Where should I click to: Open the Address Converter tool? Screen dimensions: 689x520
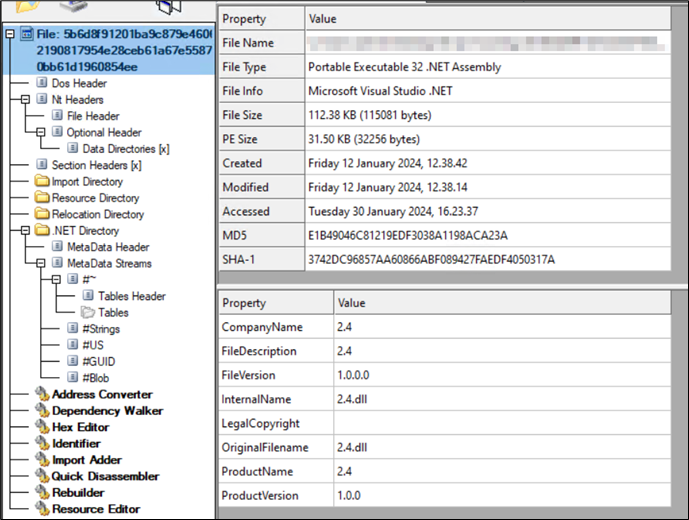coord(102,394)
